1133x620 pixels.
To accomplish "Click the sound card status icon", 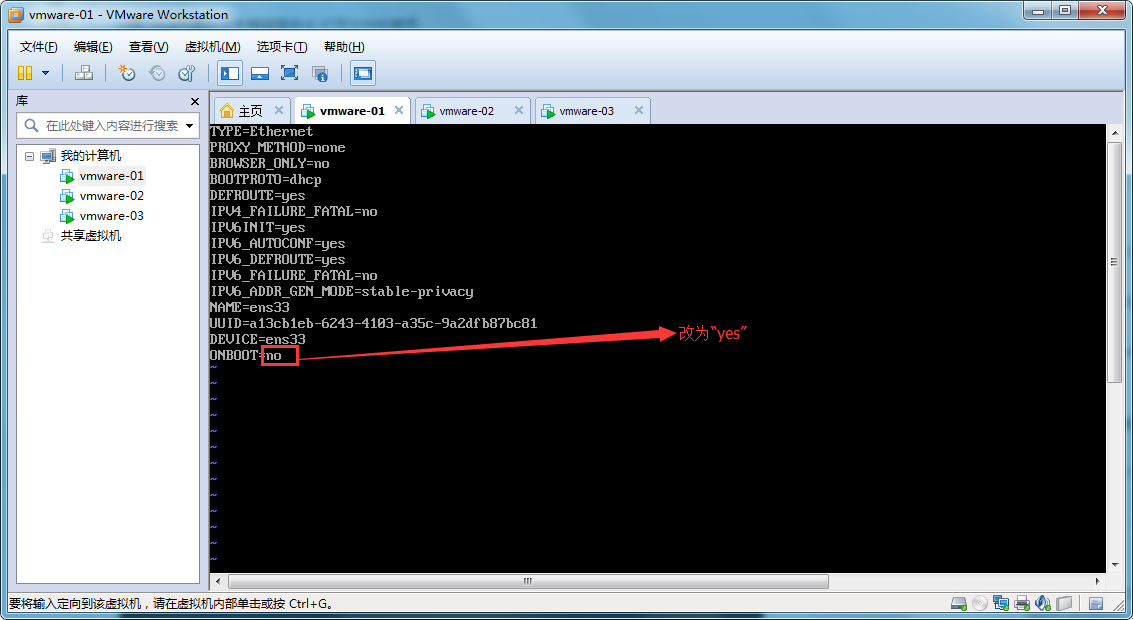I will [x=1043, y=603].
